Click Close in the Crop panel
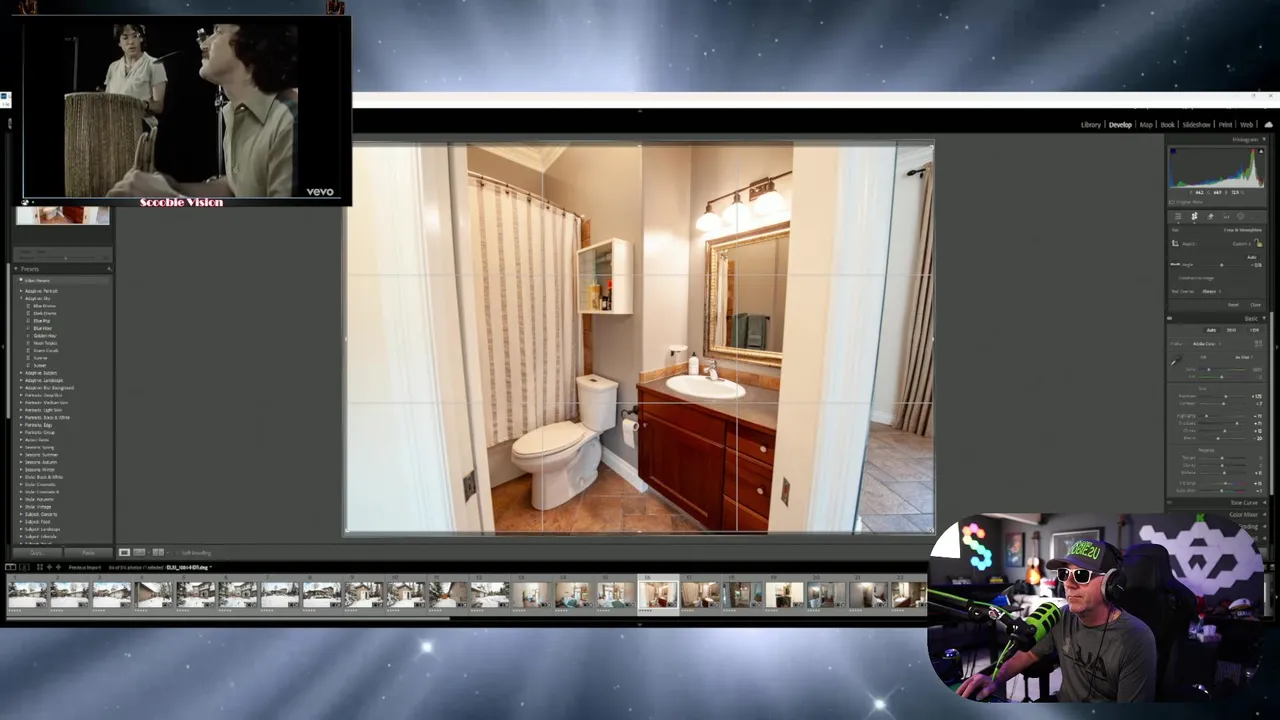Viewport: 1280px width, 720px height. click(1255, 305)
